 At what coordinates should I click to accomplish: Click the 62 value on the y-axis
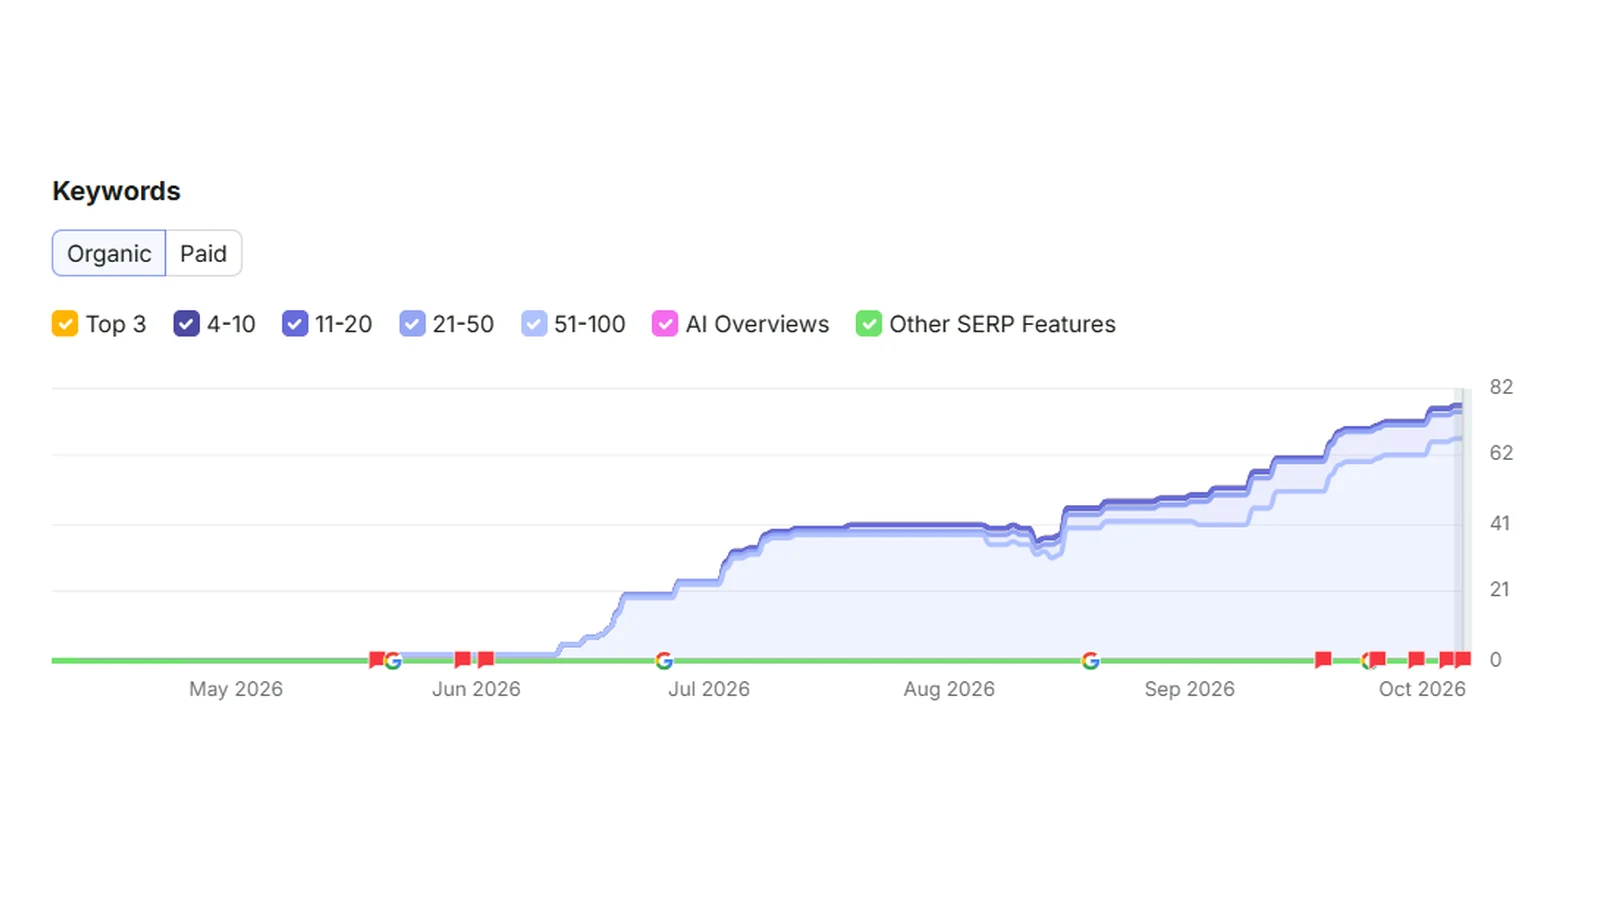pyautogui.click(x=1501, y=453)
